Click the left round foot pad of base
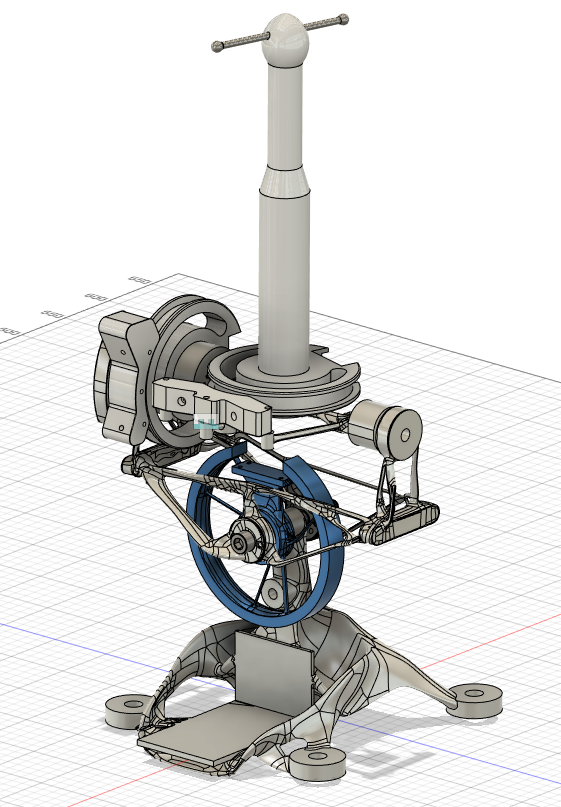 (x=127, y=710)
